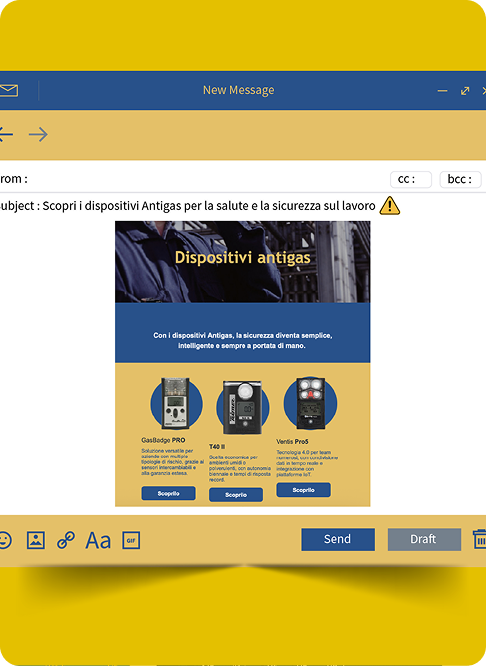The width and height of the screenshot is (486, 666).
Task: Click Scoprilo button under GasBadge PRO
Action: click(x=168, y=493)
